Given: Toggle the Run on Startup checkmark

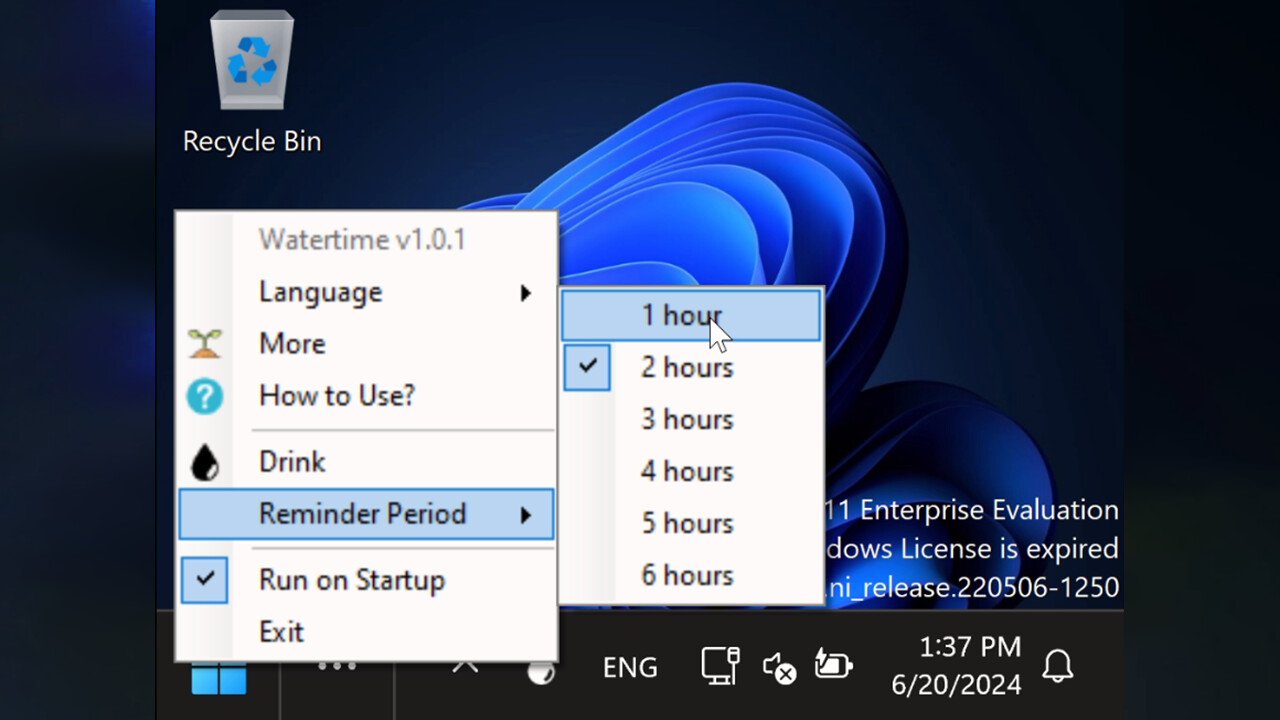Looking at the screenshot, I should (204, 577).
